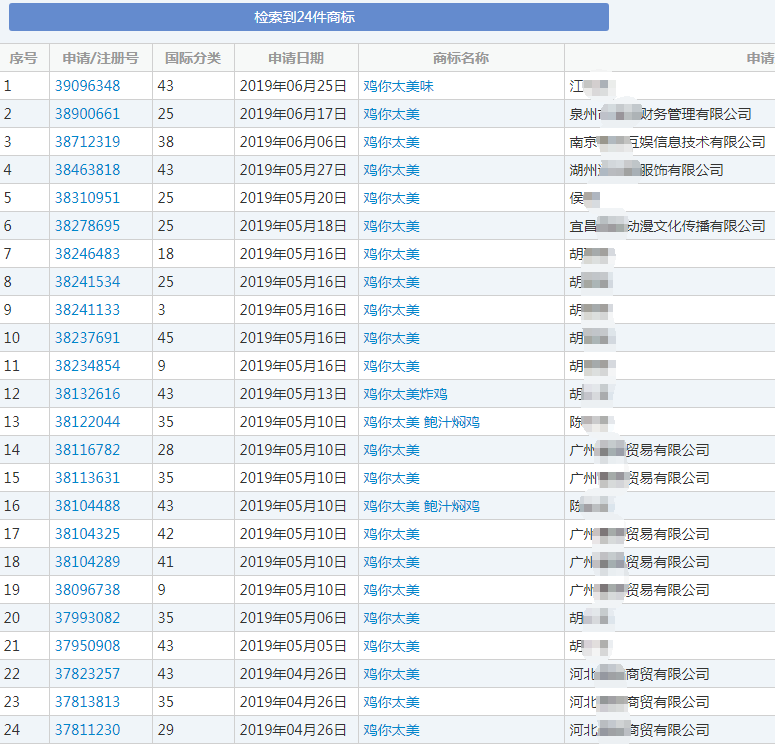Open registration number 39096348 link
Image resolution: width=775 pixels, height=746 pixels.
pyautogui.click(x=87, y=86)
